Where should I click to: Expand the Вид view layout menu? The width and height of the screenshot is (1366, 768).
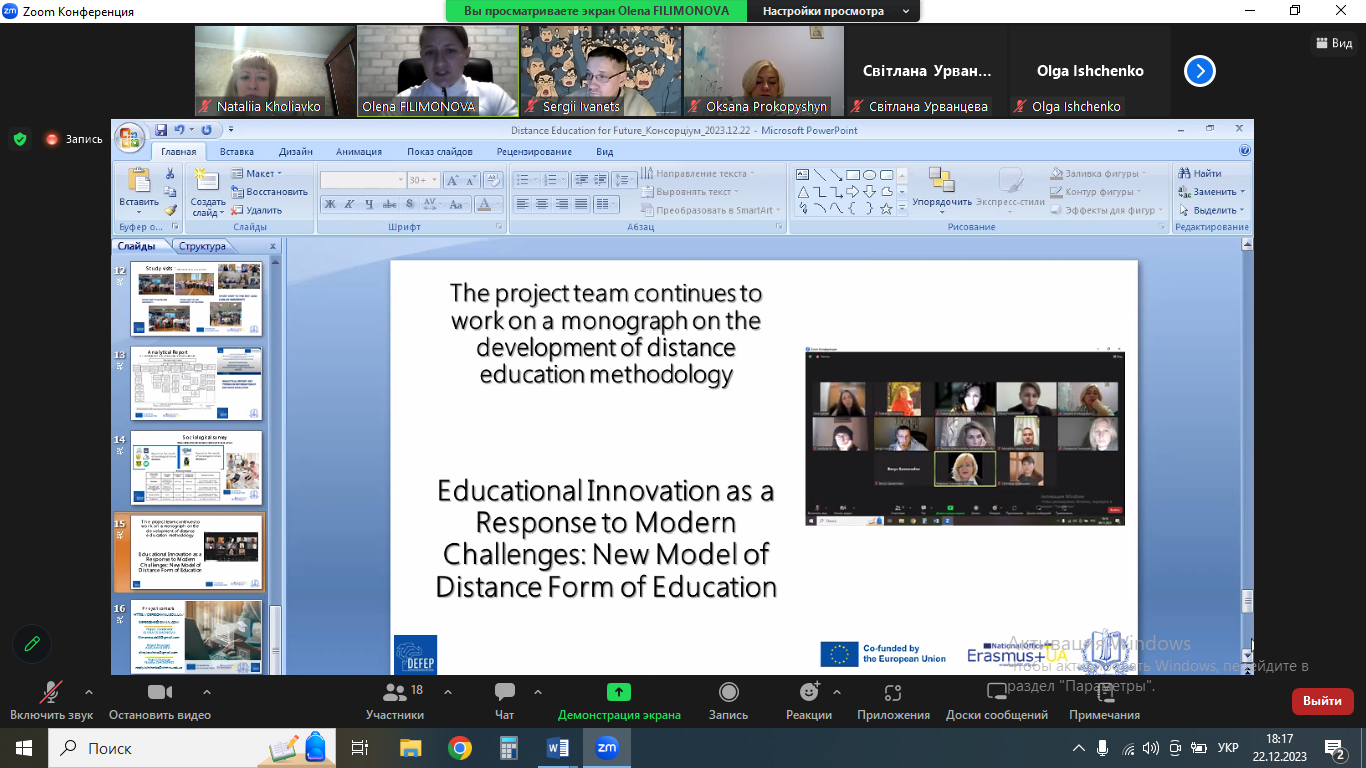(1332, 43)
